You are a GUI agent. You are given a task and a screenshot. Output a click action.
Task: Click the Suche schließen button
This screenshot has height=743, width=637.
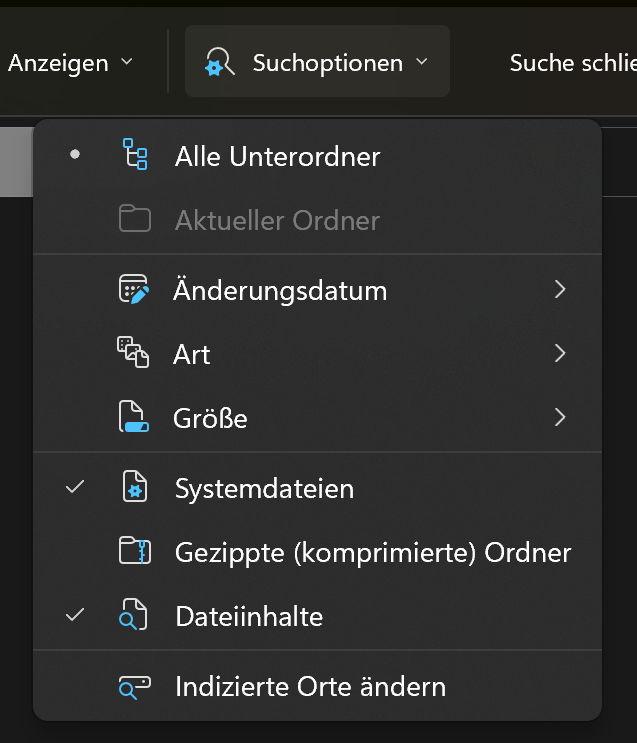coord(572,62)
